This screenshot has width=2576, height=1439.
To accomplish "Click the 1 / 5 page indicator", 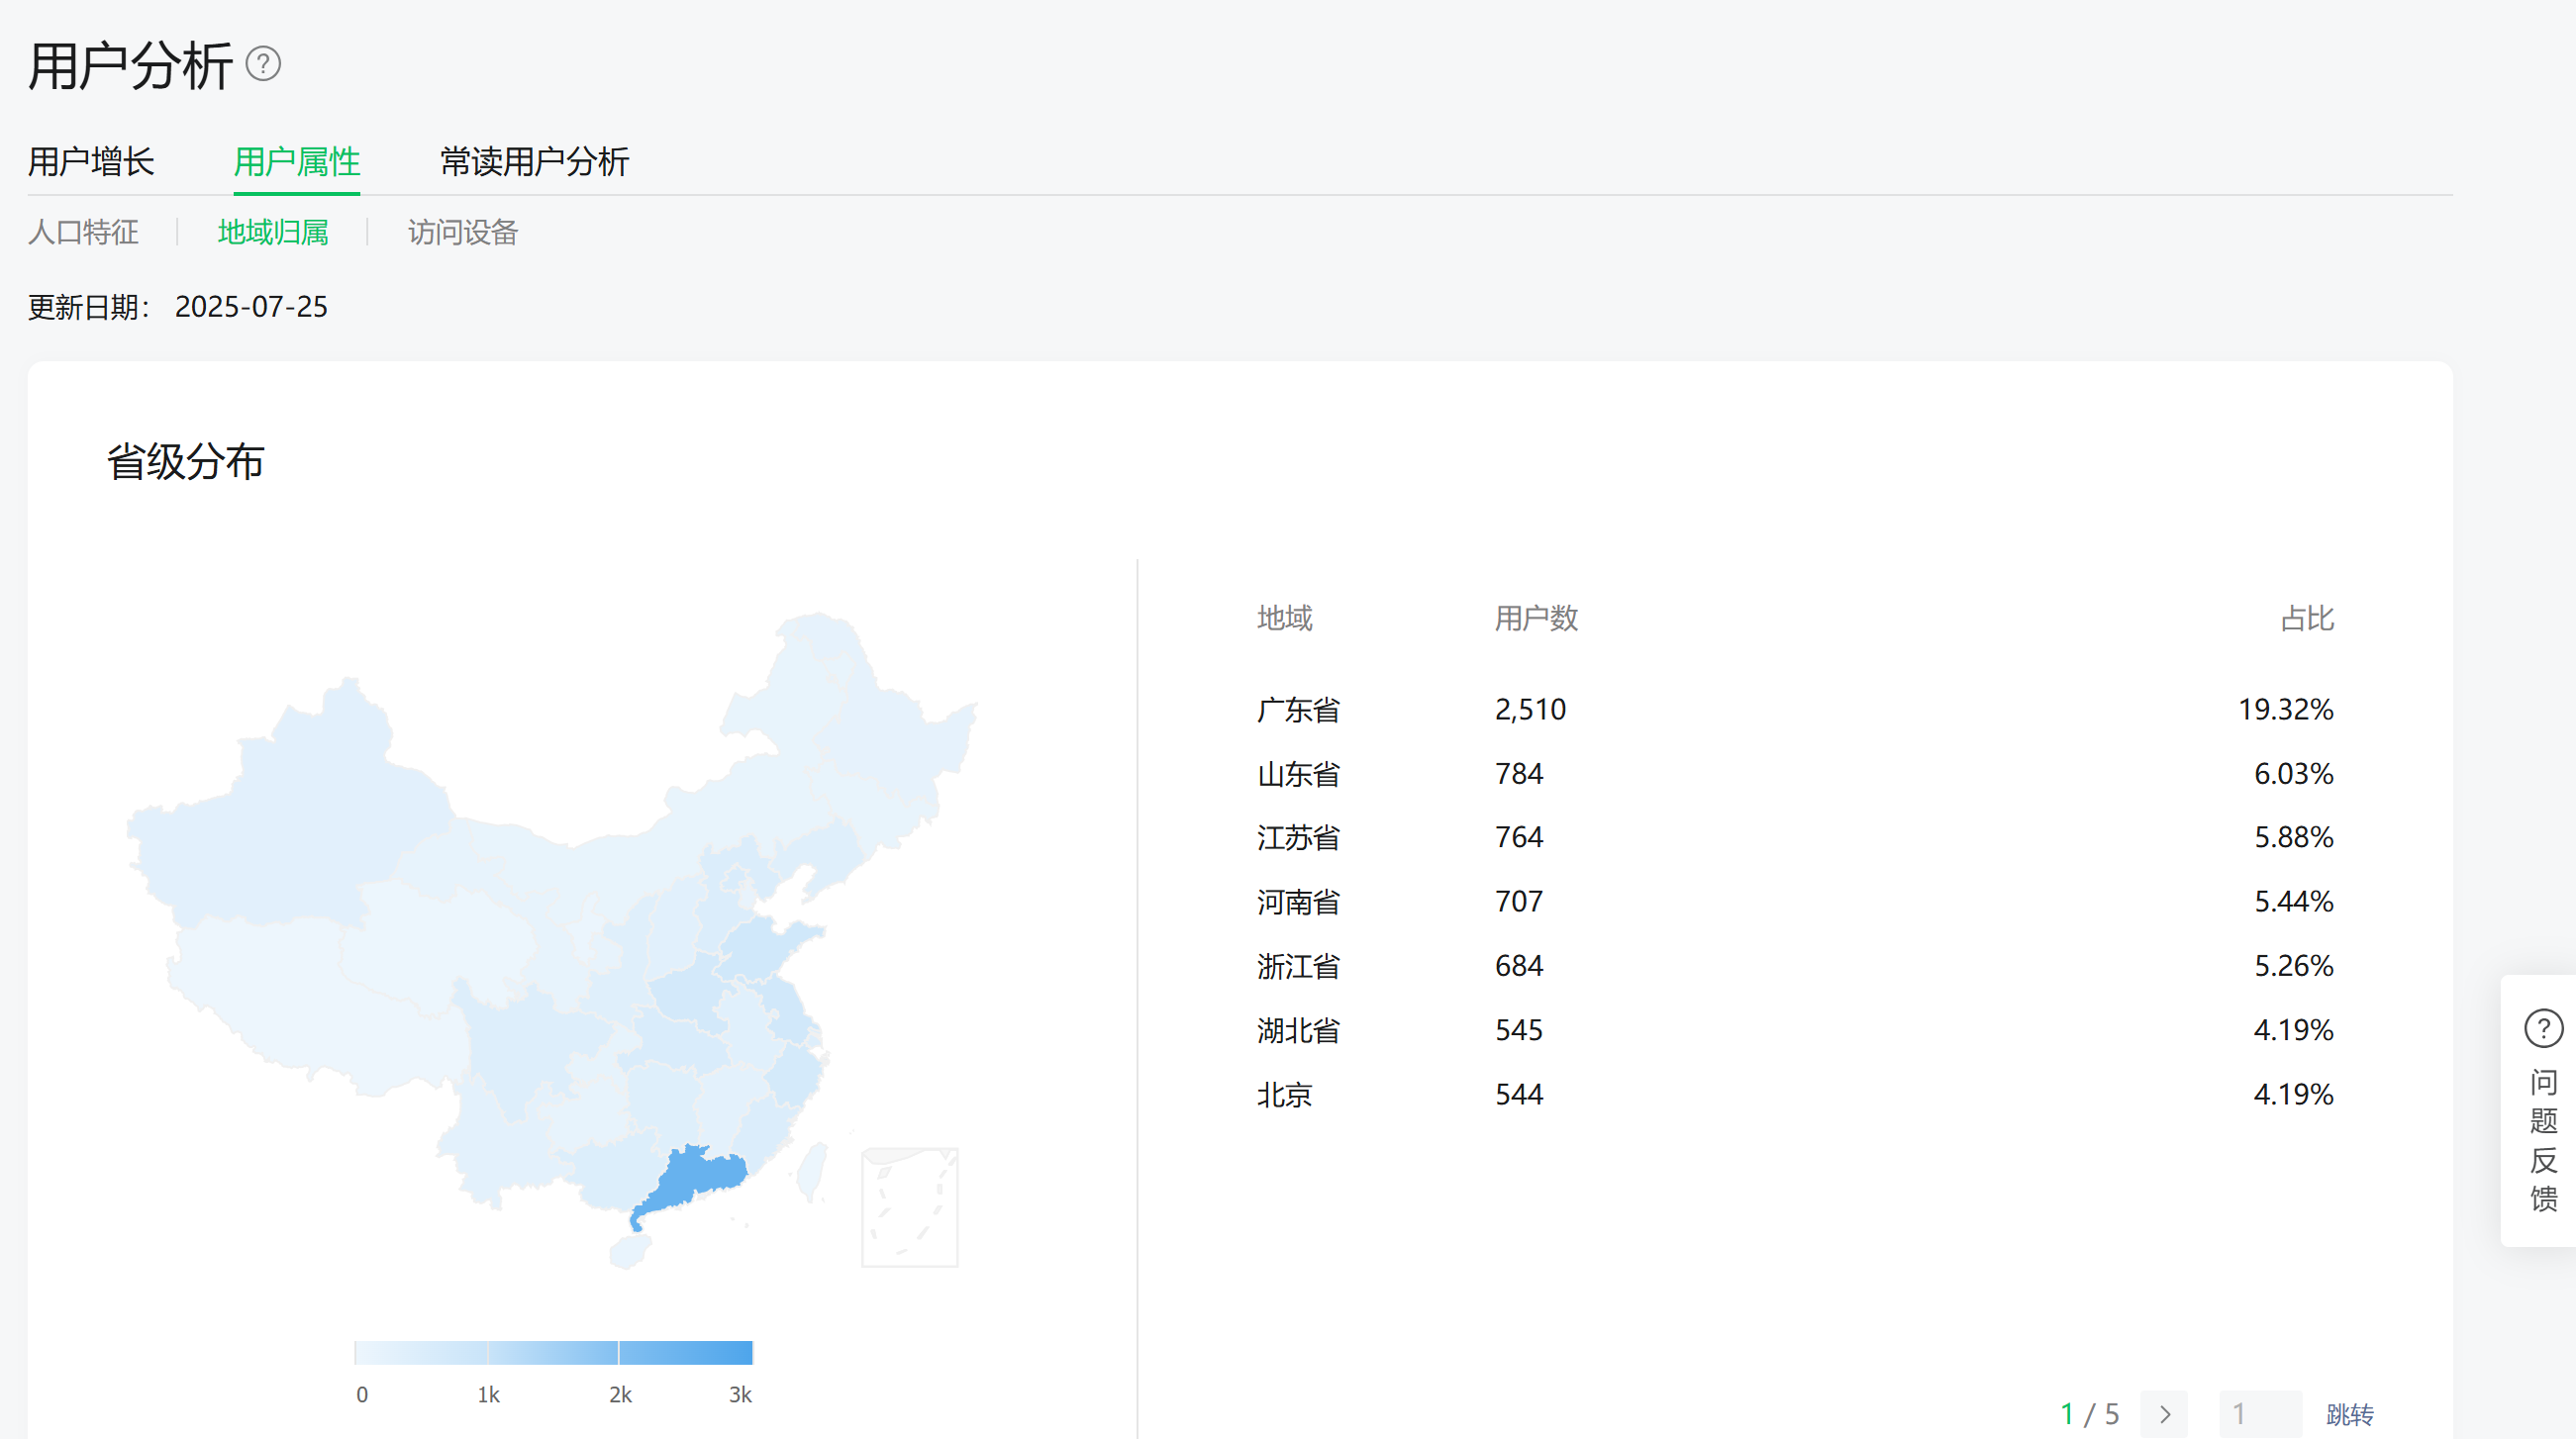I will (x=2089, y=1414).
